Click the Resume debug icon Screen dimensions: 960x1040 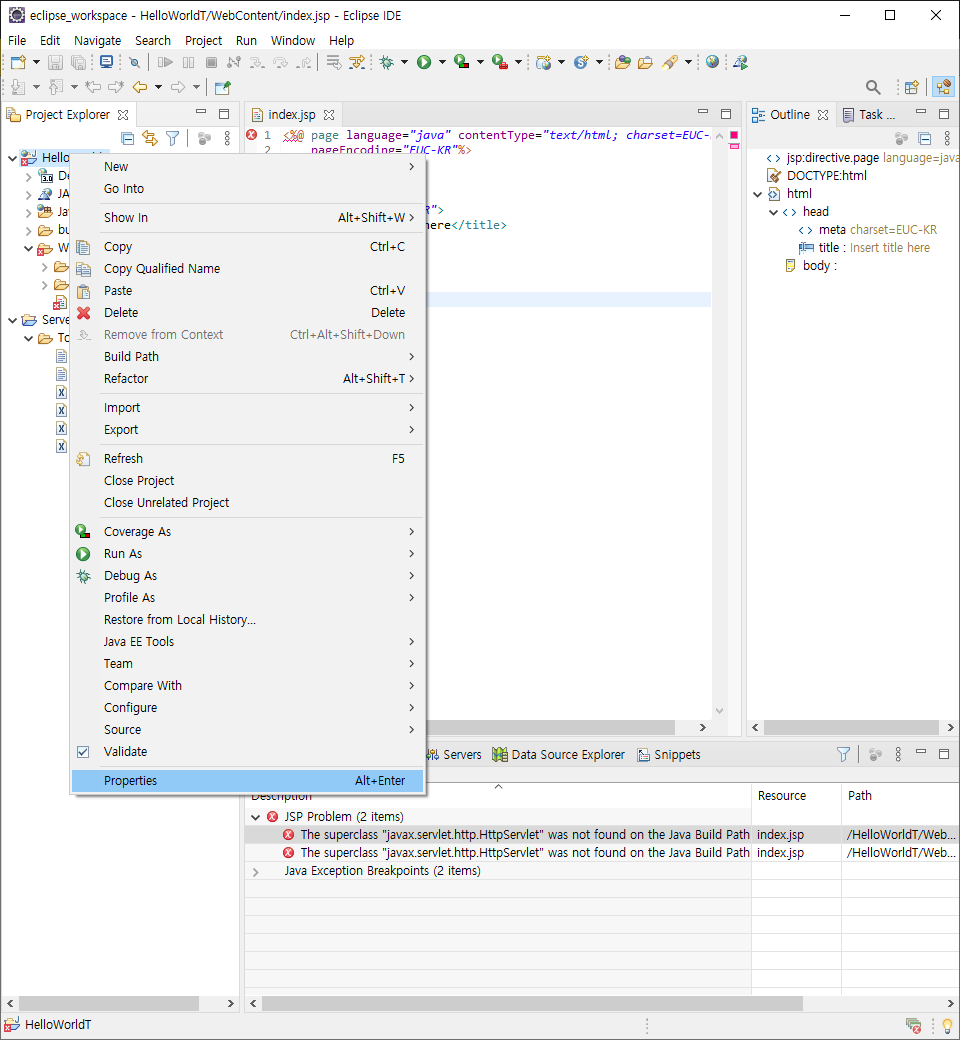point(165,62)
